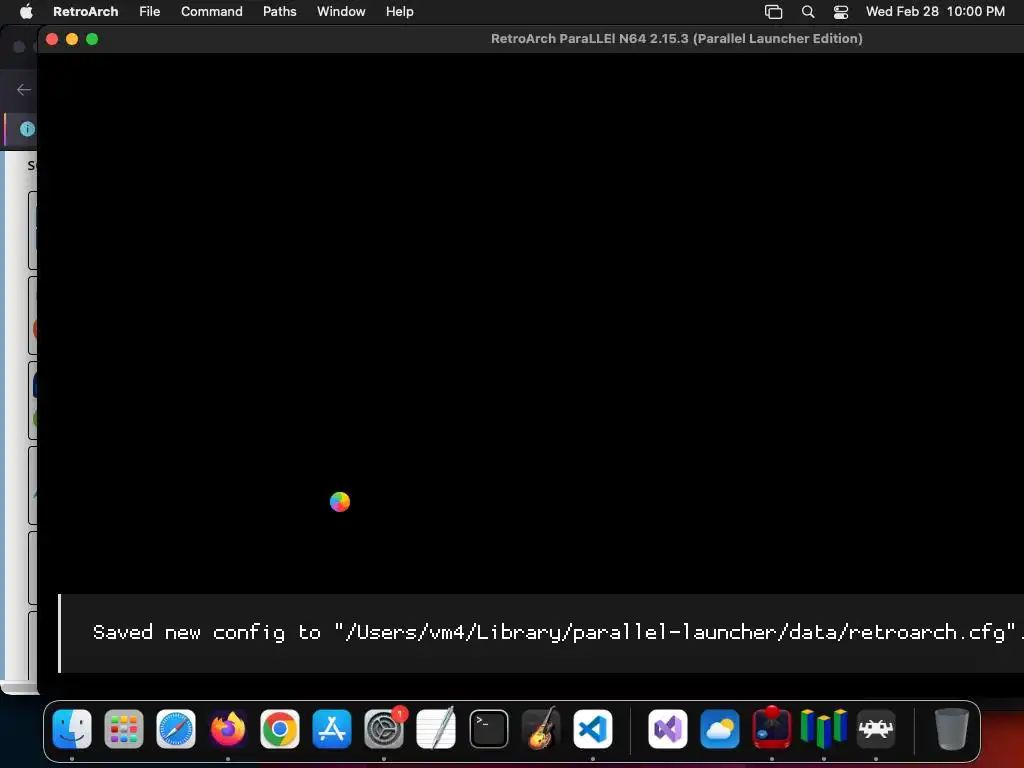Open Visual Studio Code from the Dock

point(593,728)
